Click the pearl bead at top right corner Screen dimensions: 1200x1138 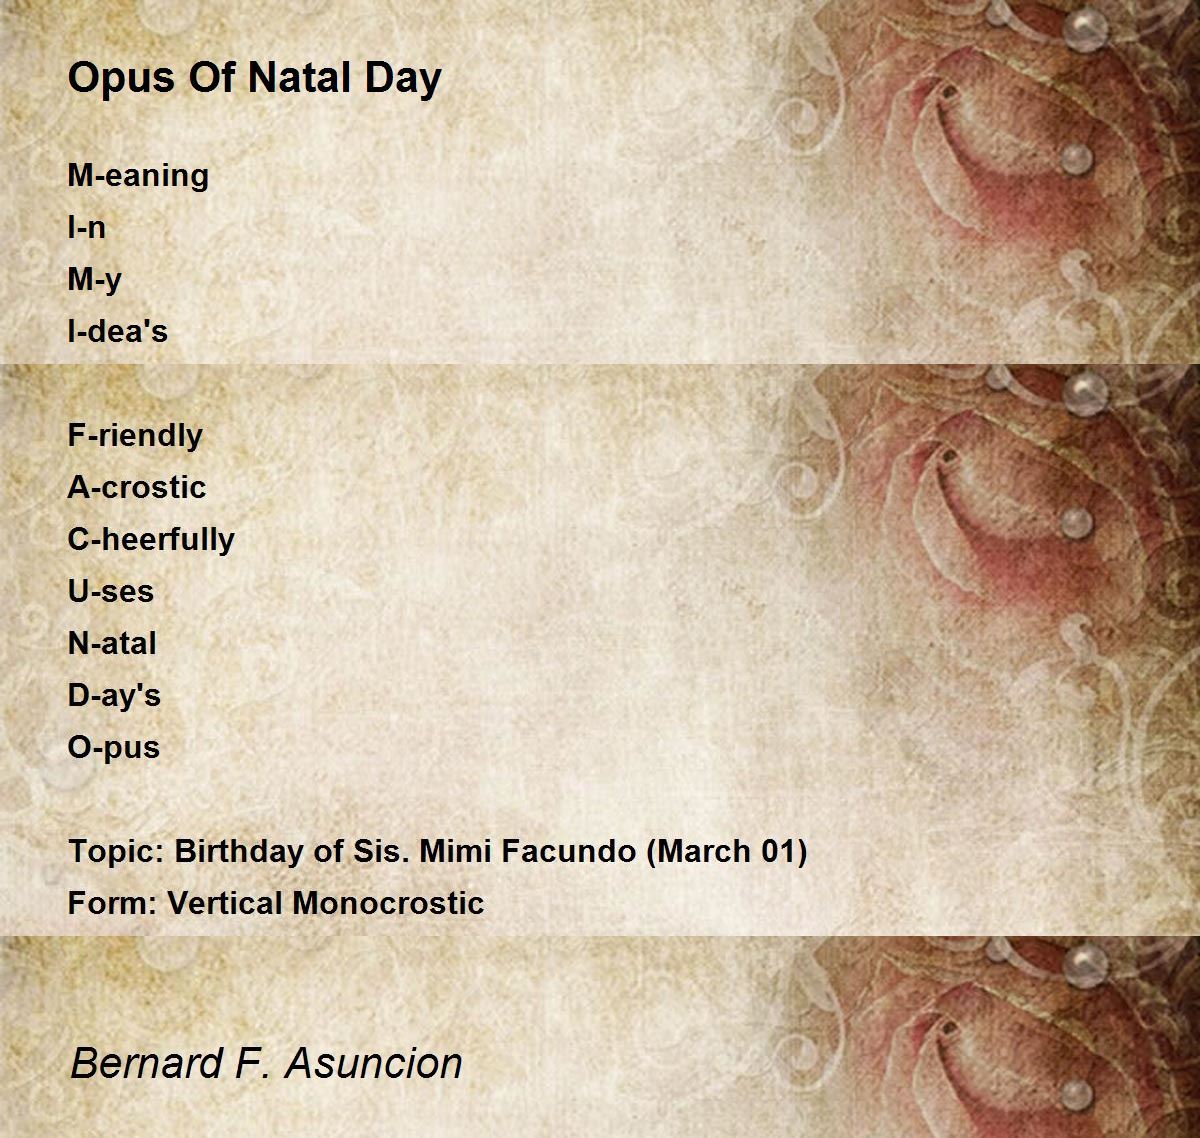pos(1087,32)
